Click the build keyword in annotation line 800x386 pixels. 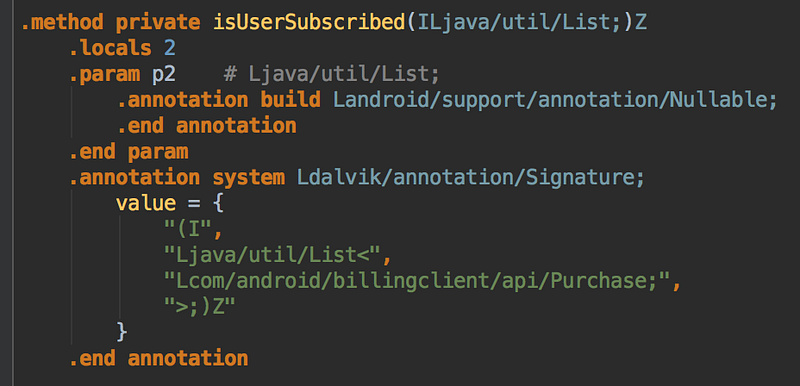point(290,100)
